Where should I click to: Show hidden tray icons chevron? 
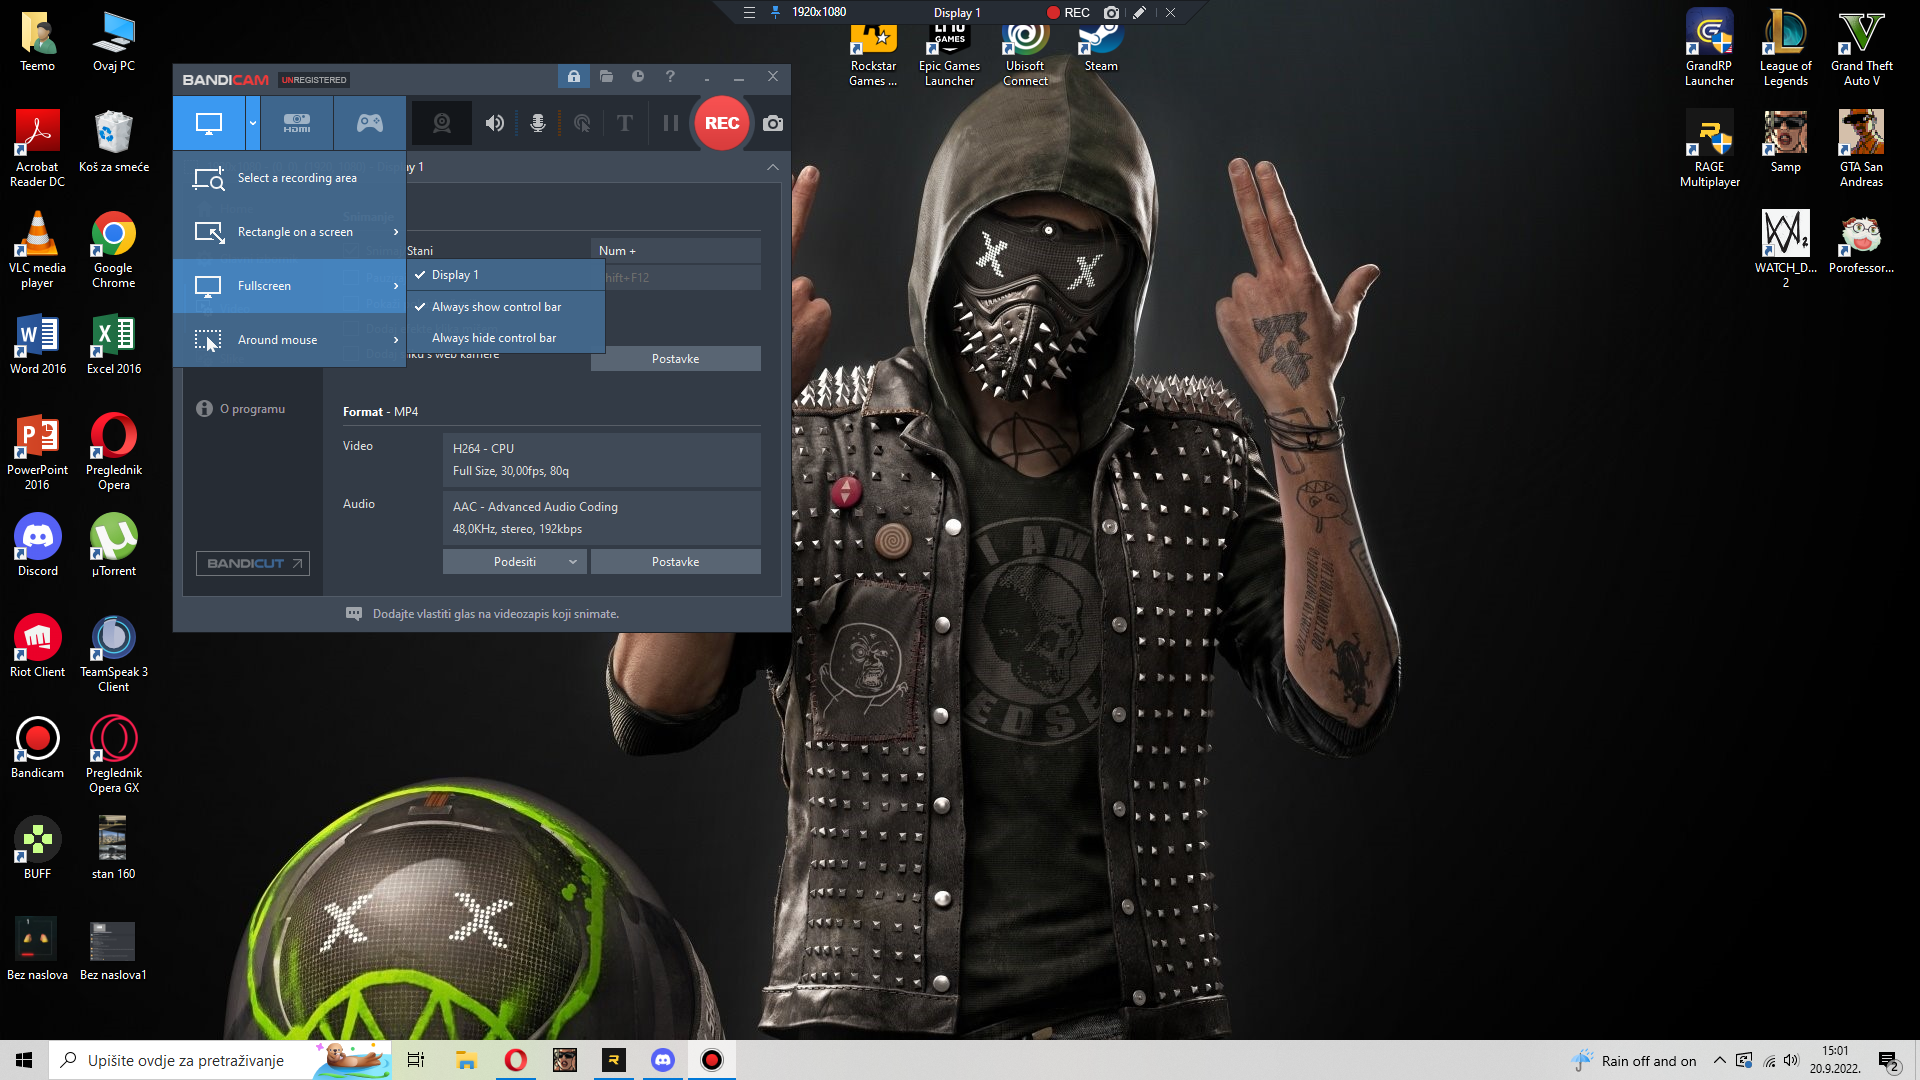(x=1719, y=1060)
